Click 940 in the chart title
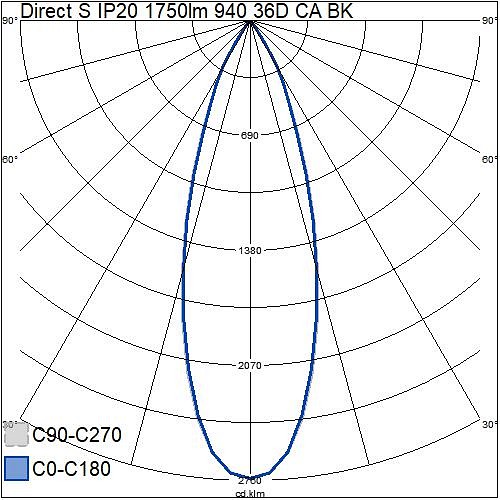Screen dimensions: 500x500 (x=231, y=11)
